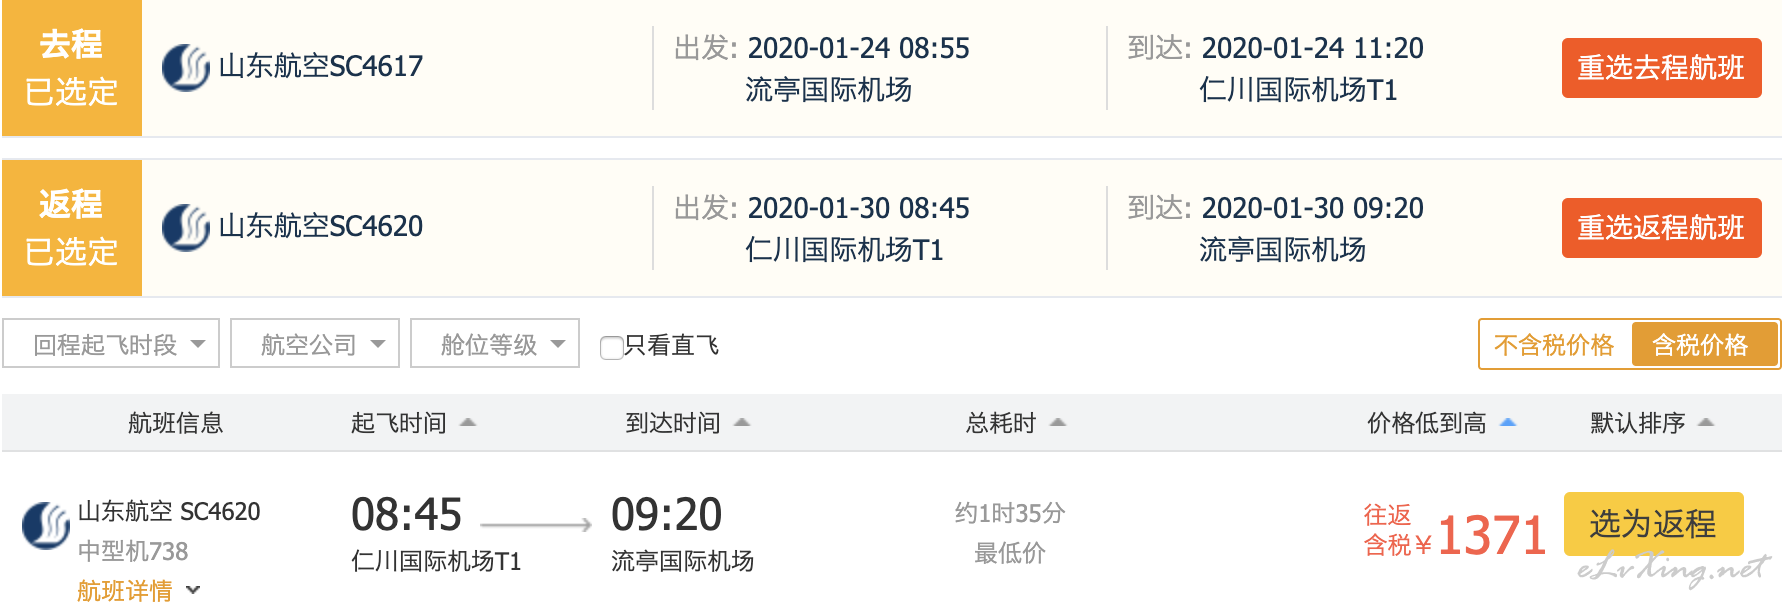Click blue price low-to-high sort arrow

click(x=1508, y=423)
